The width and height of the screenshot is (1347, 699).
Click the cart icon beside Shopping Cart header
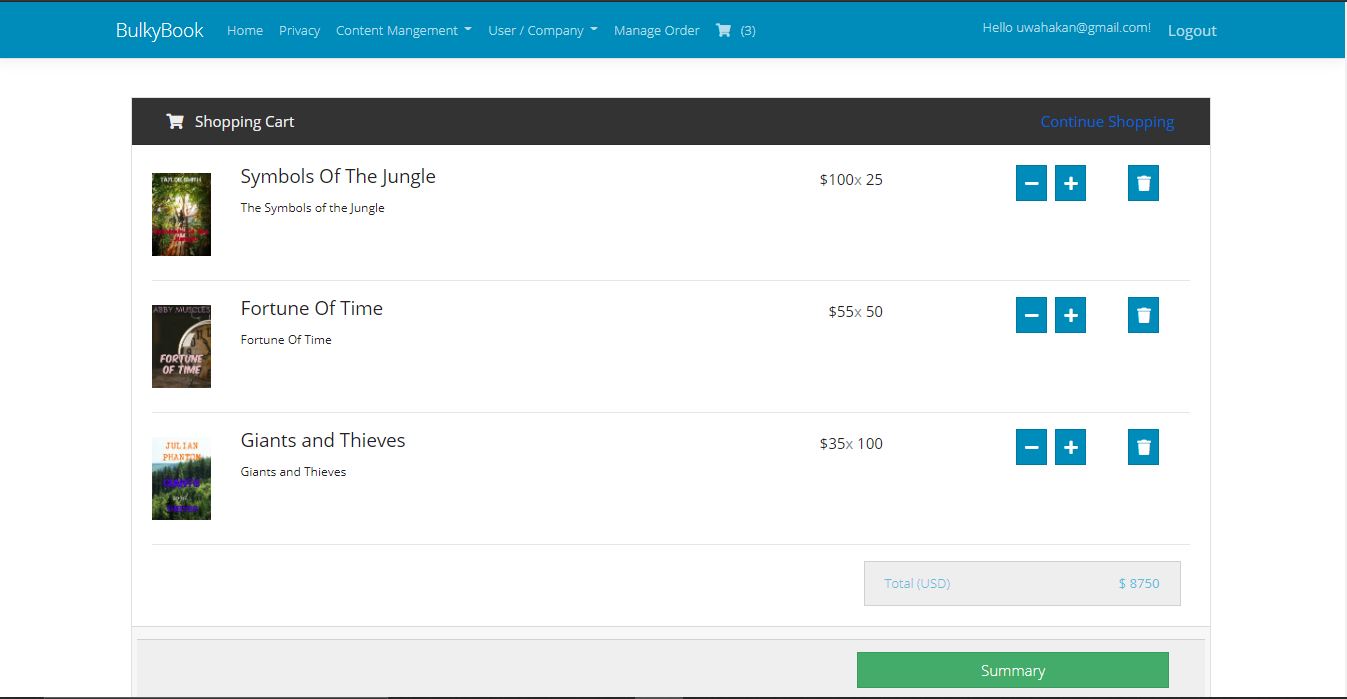pos(174,120)
